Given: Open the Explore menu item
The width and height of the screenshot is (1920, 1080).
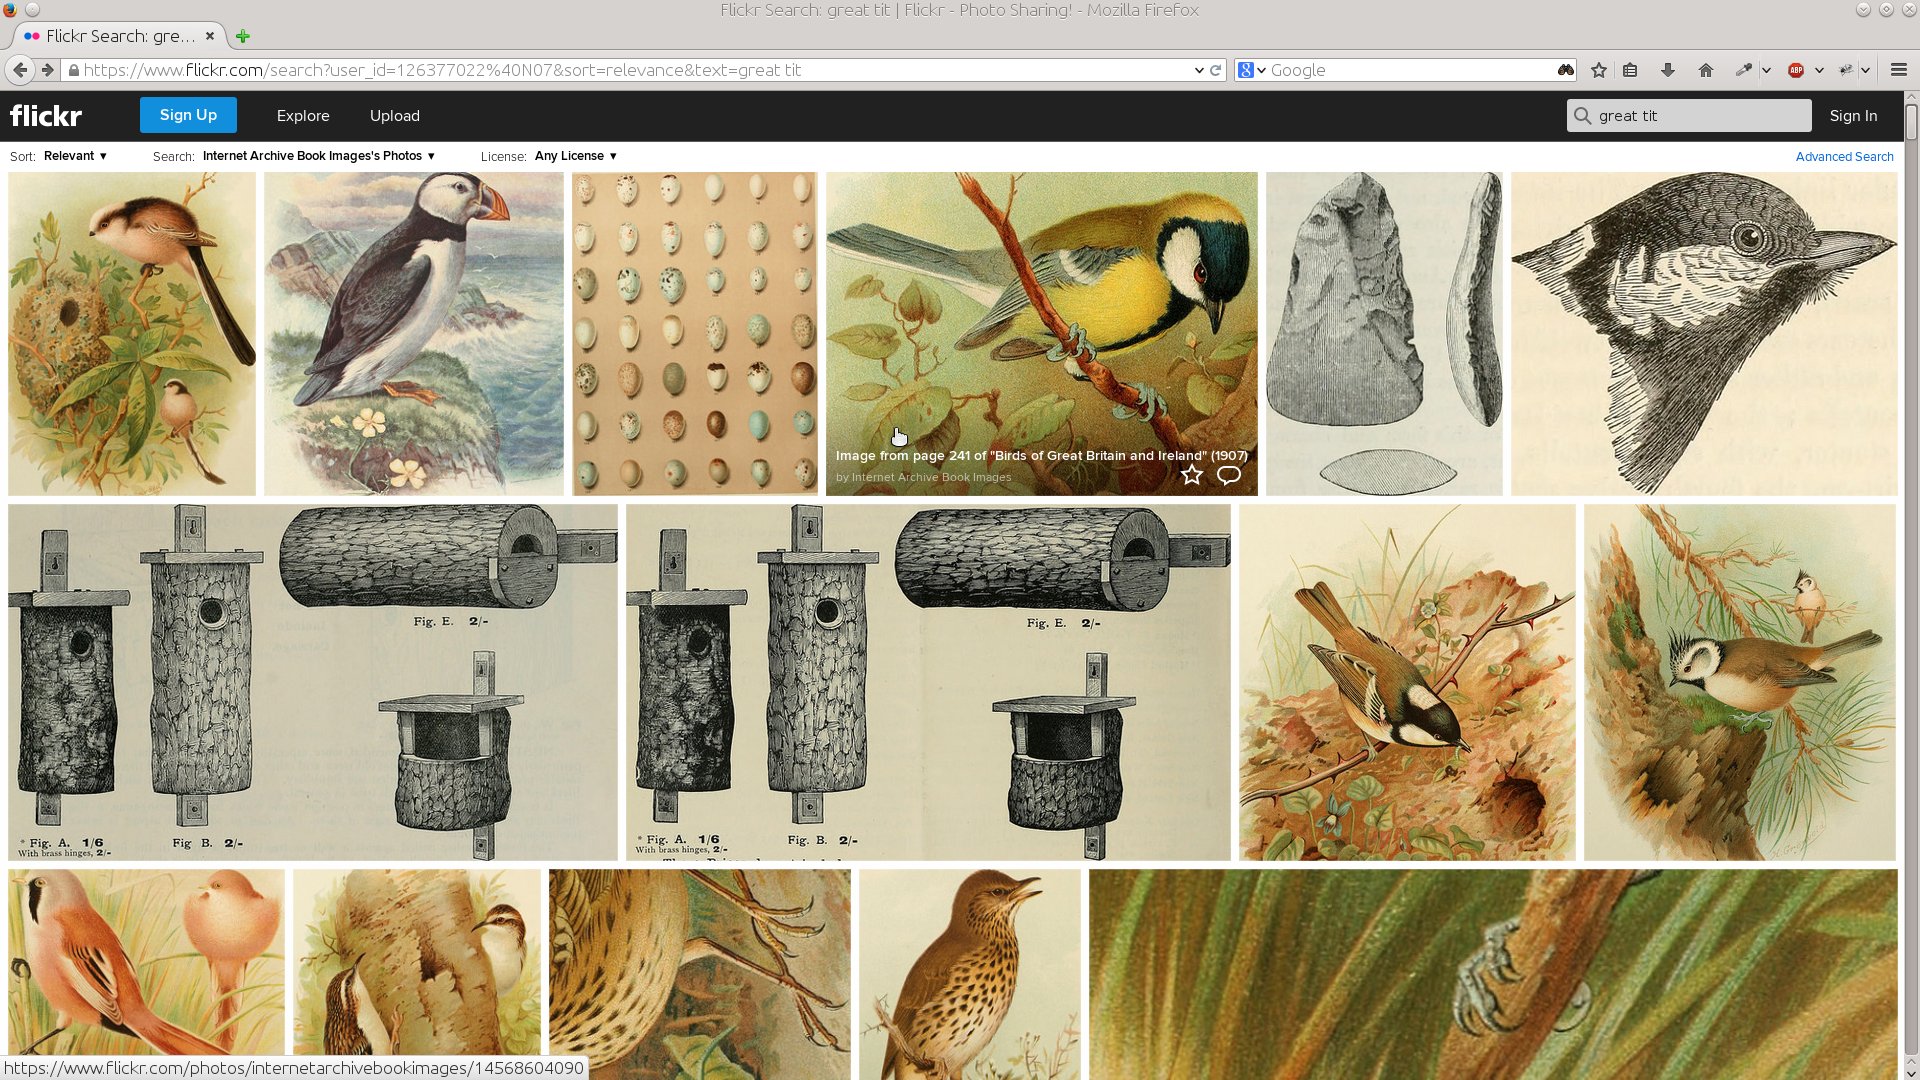Looking at the screenshot, I should click(x=303, y=116).
